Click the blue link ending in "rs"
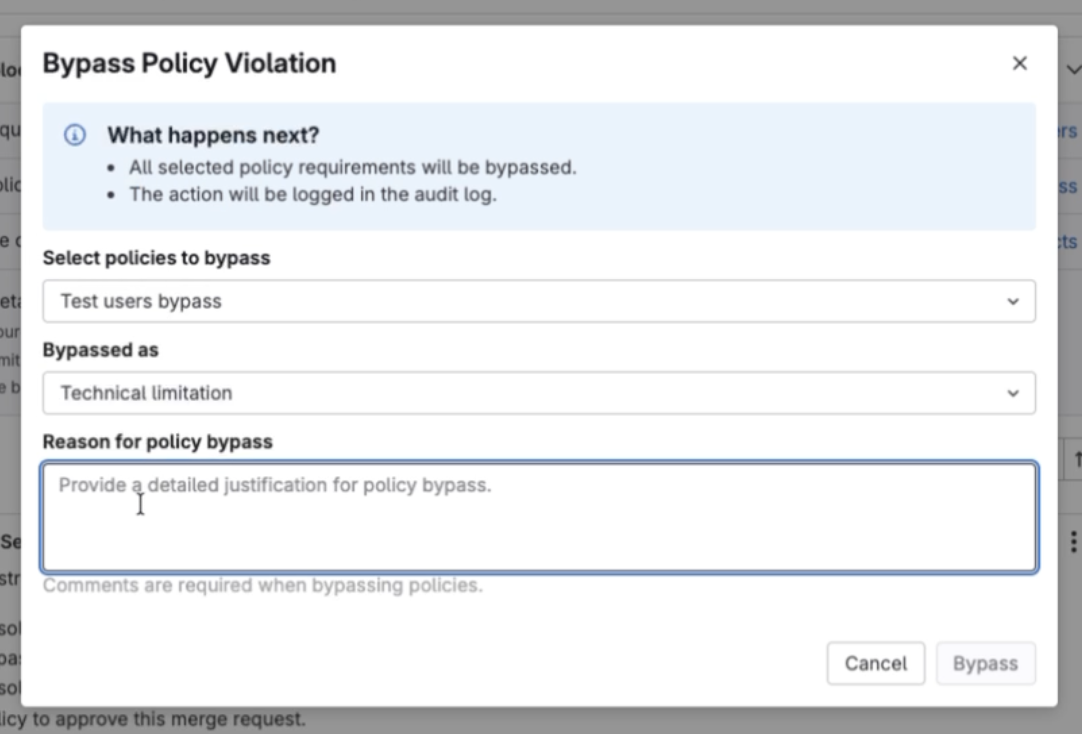1082x734 pixels. (x=1069, y=130)
